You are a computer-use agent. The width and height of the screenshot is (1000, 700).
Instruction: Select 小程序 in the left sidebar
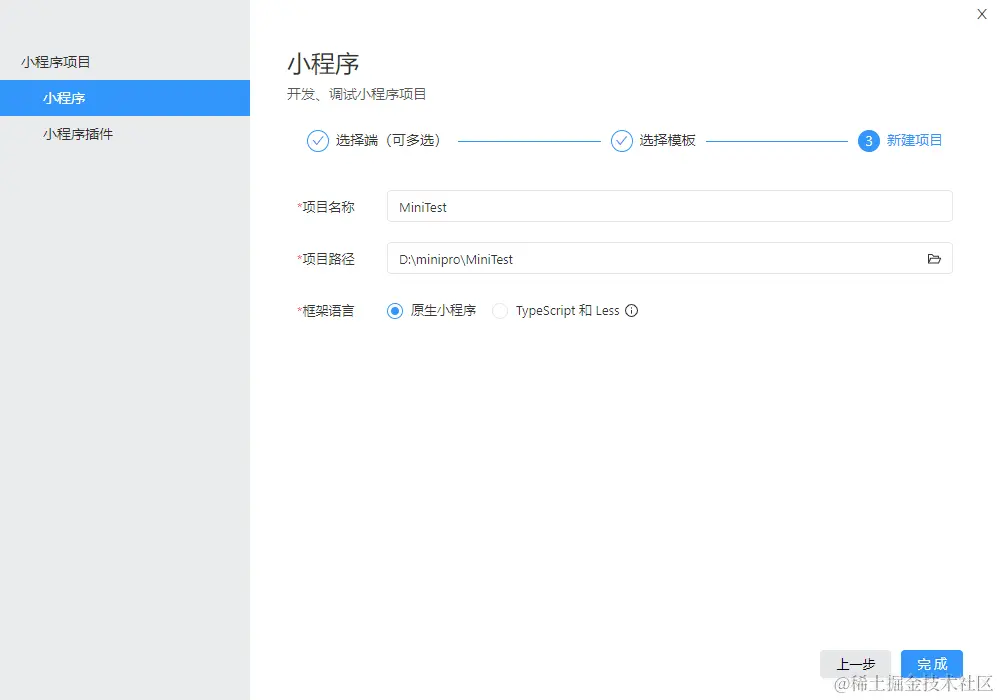point(125,98)
